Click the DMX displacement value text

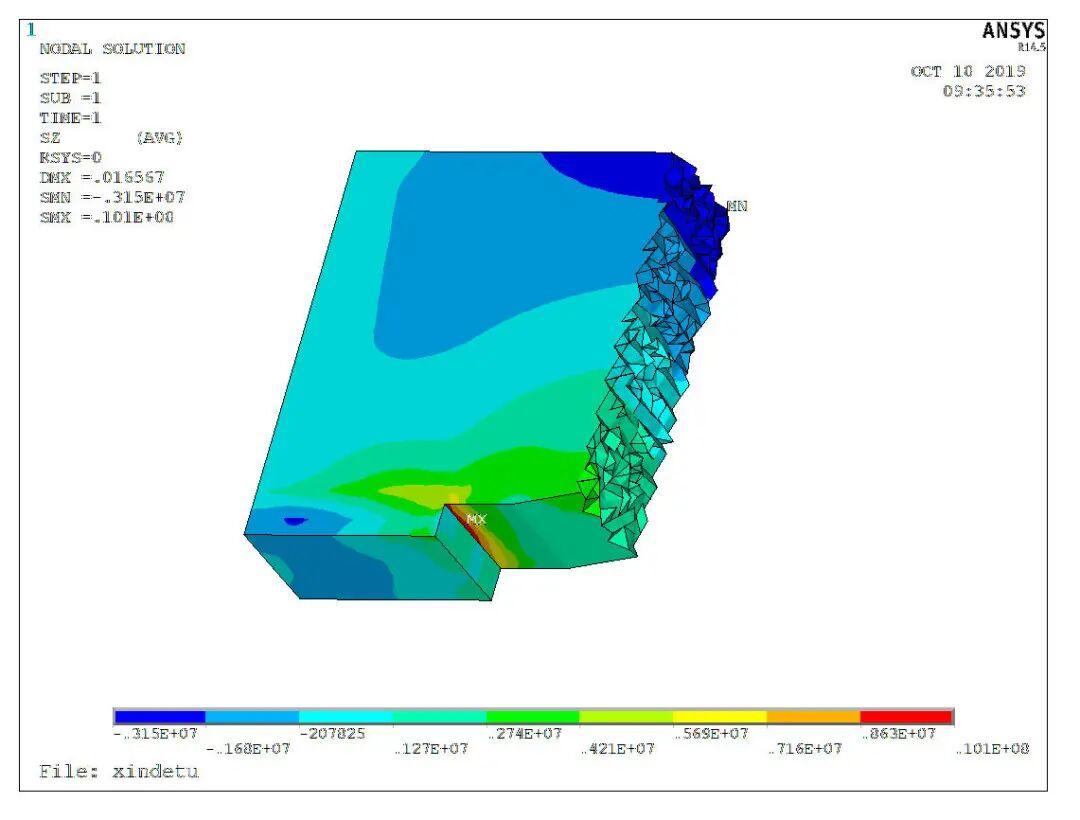point(102,178)
